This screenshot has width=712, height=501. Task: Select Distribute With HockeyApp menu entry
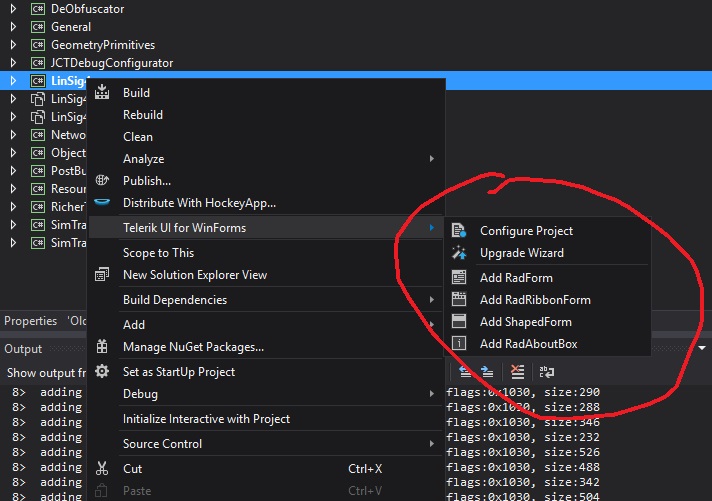[199, 203]
